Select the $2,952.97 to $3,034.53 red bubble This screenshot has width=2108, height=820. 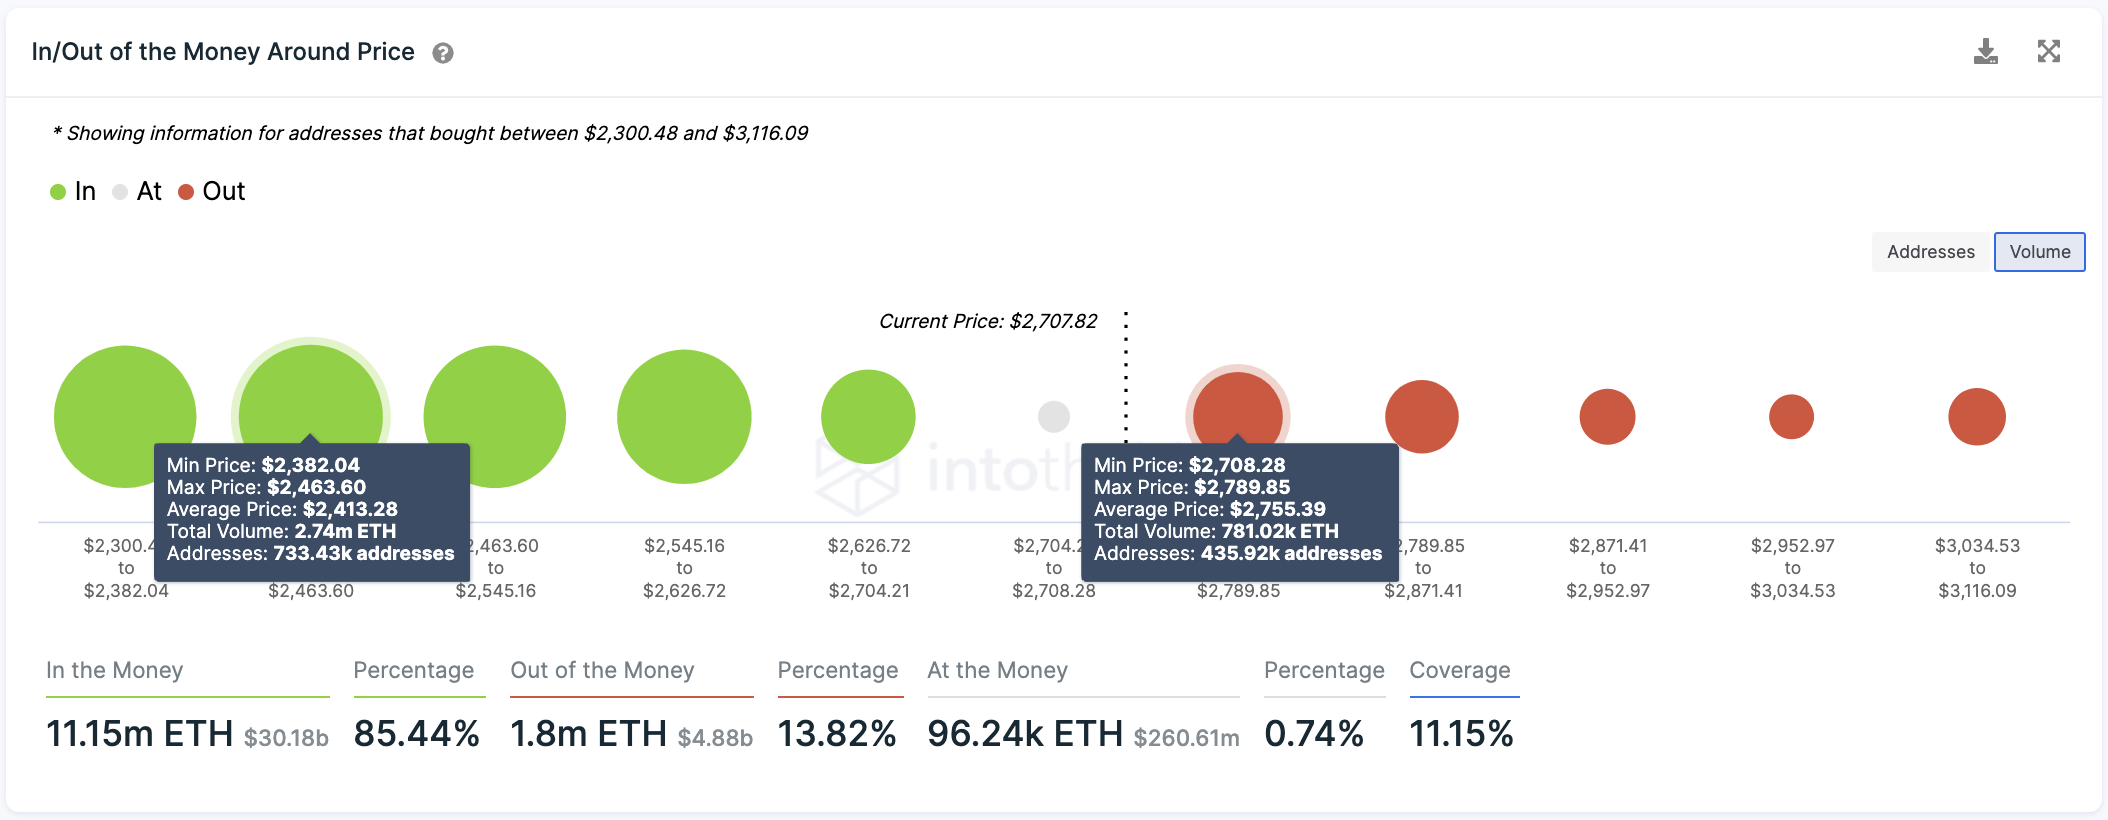click(1791, 417)
